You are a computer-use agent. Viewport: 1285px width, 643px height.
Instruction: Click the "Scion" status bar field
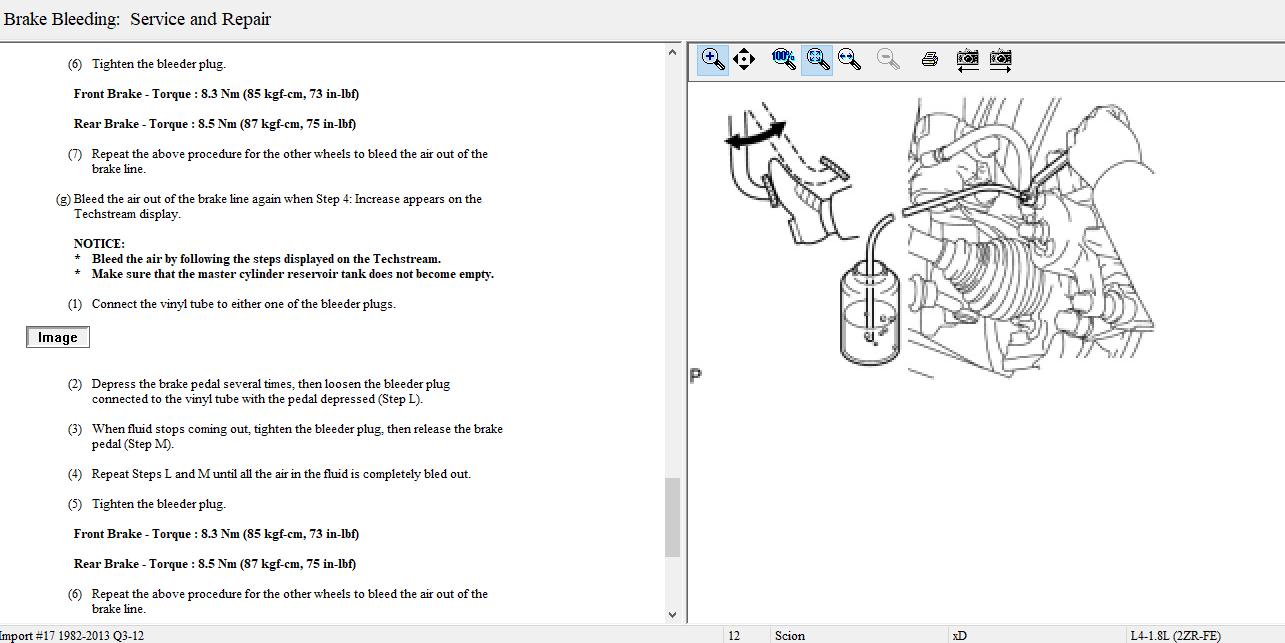(x=790, y=635)
